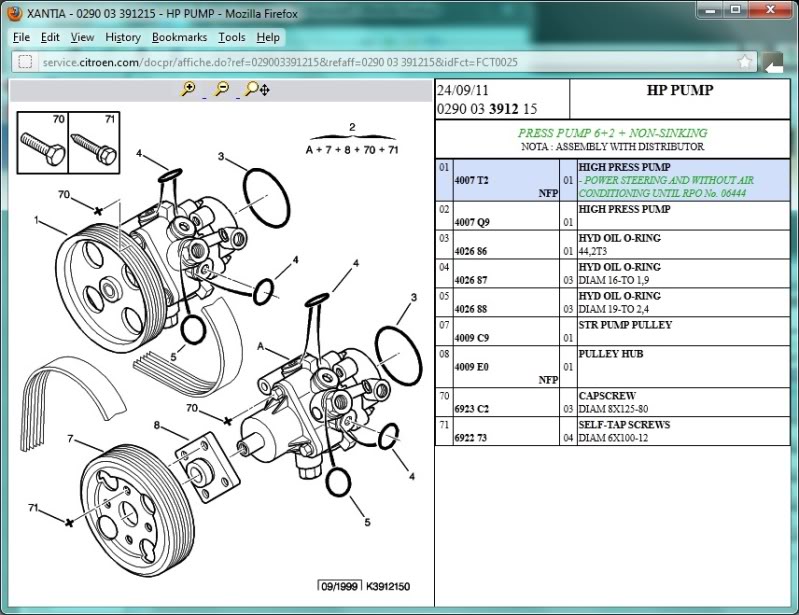This screenshot has height=615, width=799.
Task: Maximize the Firefox window
Action: [735, 9]
